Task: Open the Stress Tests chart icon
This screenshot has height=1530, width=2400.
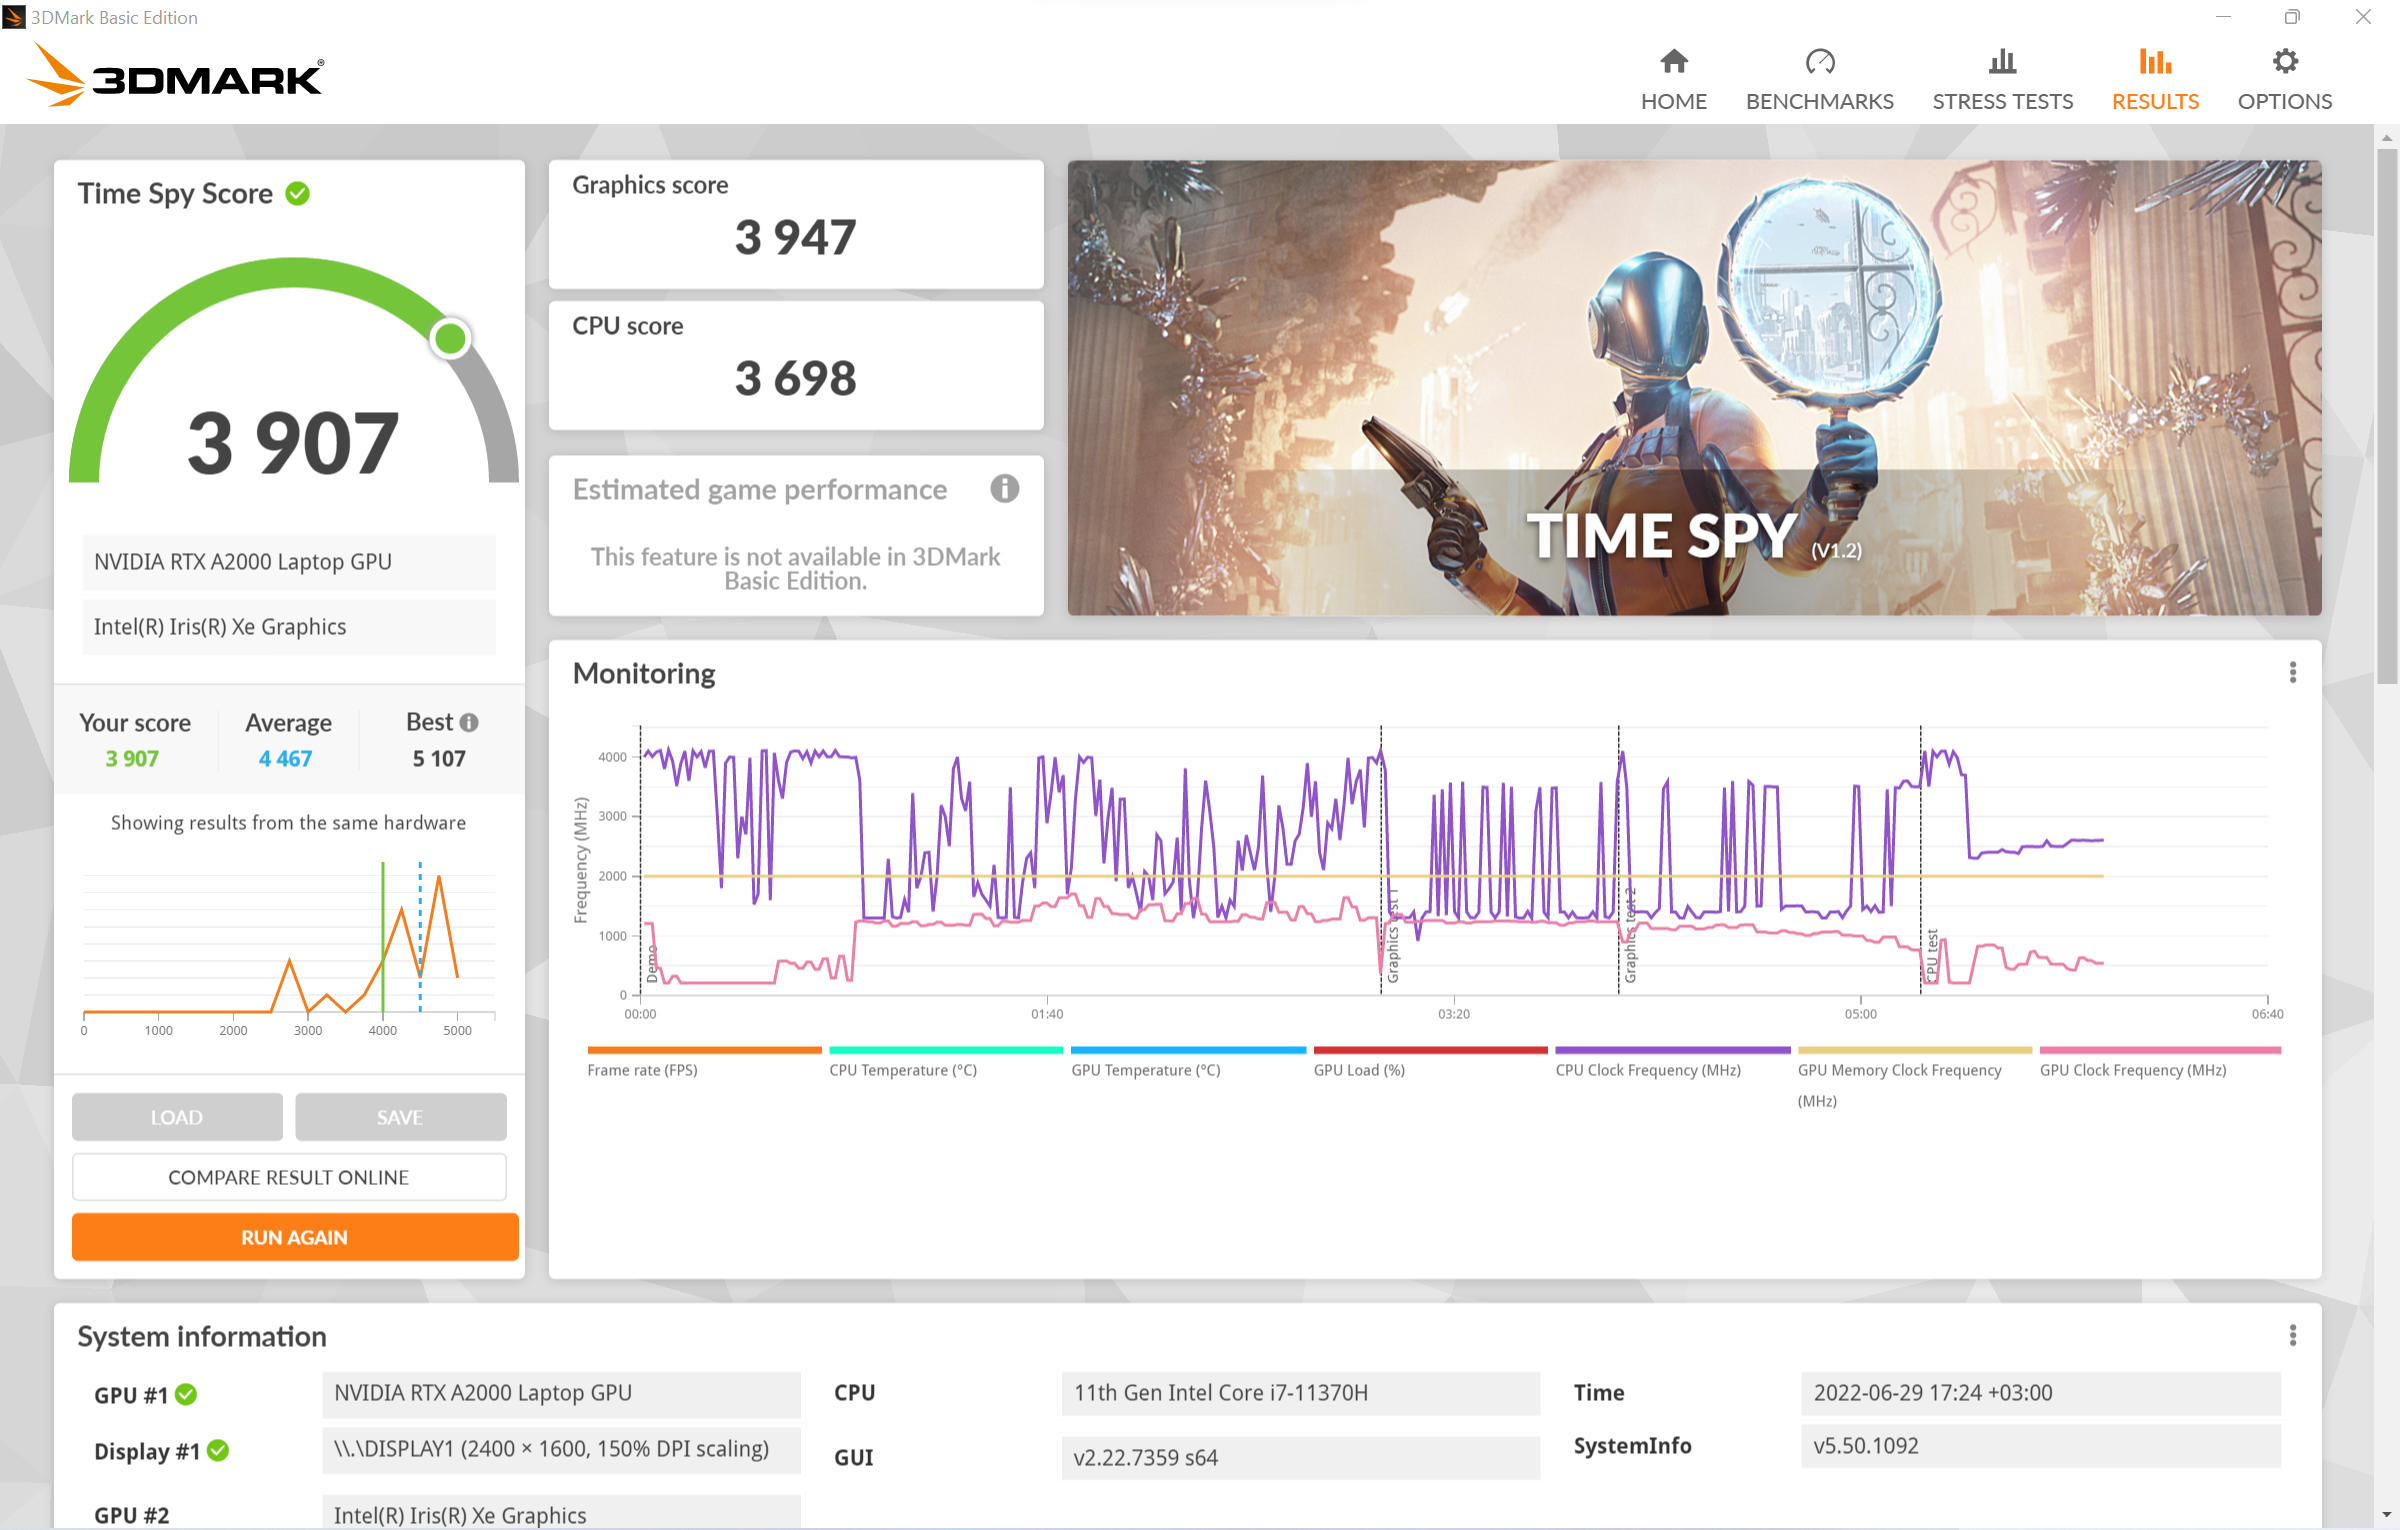Action: click(x=2002, y=62)
